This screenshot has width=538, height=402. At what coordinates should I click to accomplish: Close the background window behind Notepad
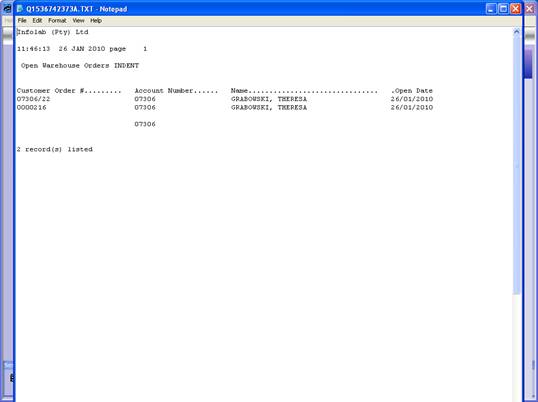[x=530, y=9]
